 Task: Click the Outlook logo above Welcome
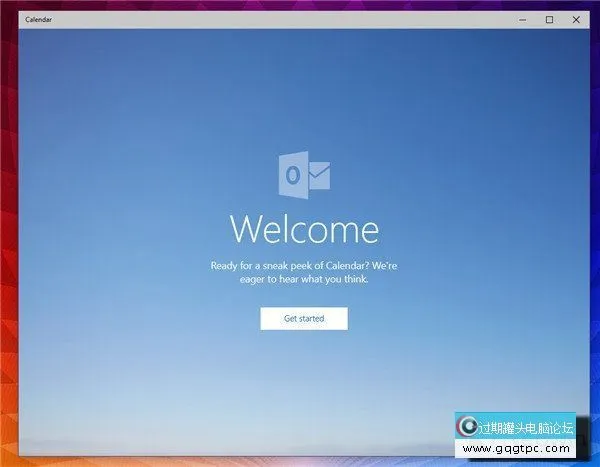[304, 174]
